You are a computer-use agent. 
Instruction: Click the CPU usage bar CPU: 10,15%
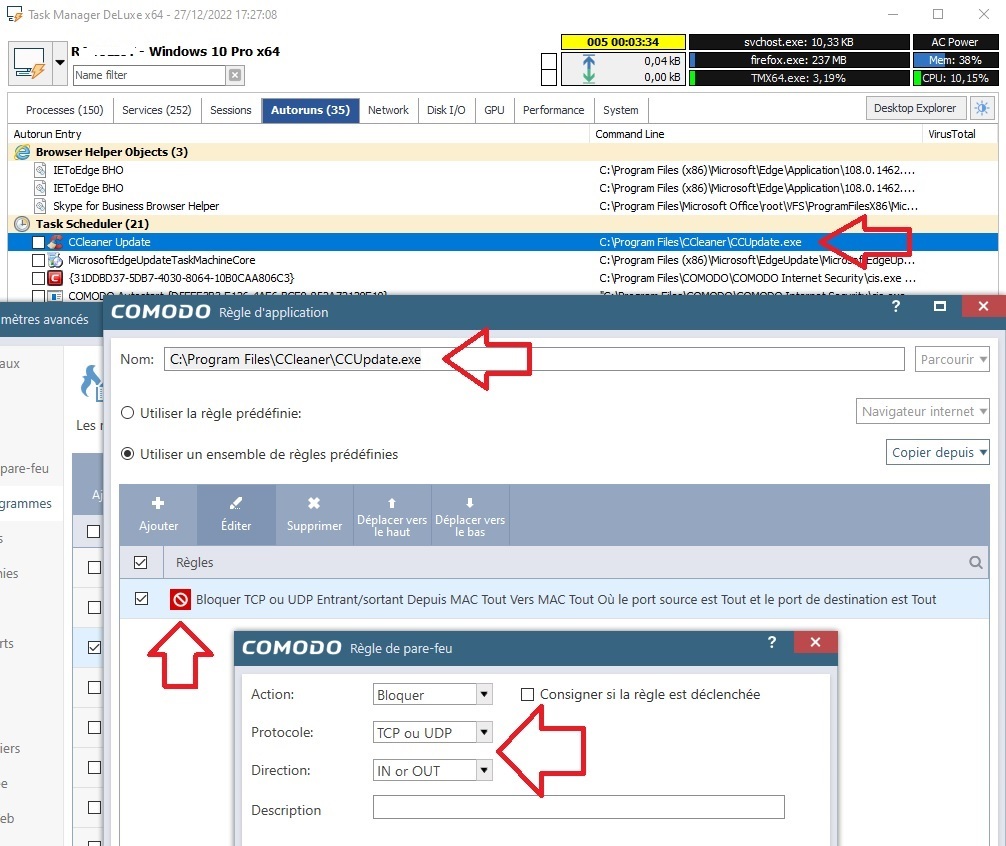pos(955,78)
